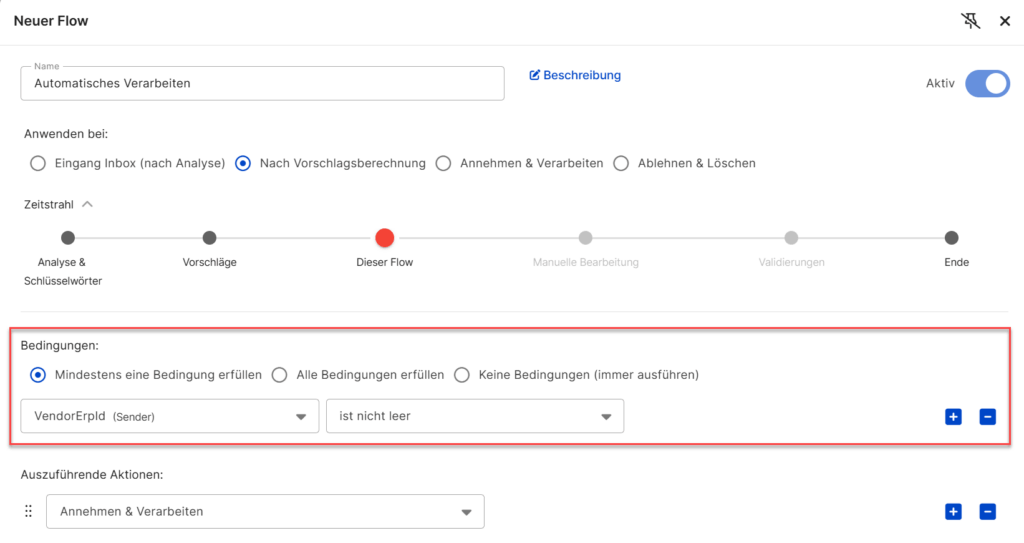
Task: Toggle the Aktiv switch off
Action: [x=987, y=84]
